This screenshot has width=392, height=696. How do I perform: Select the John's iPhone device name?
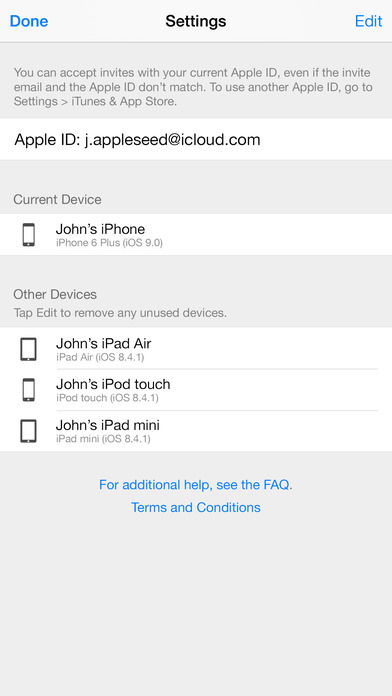(100, 229)
